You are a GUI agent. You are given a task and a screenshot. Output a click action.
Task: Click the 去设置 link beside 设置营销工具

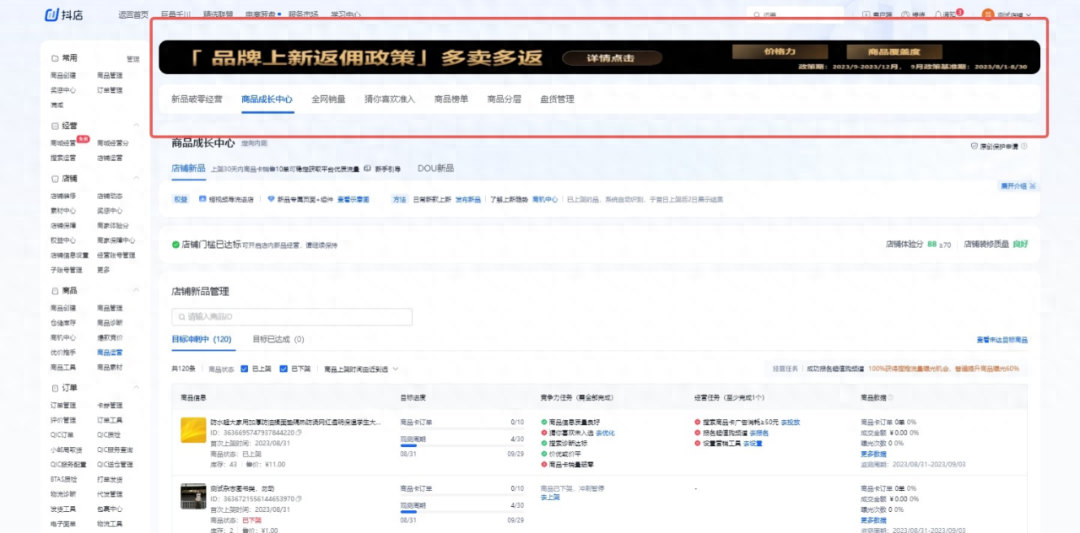tap(753, 443)
